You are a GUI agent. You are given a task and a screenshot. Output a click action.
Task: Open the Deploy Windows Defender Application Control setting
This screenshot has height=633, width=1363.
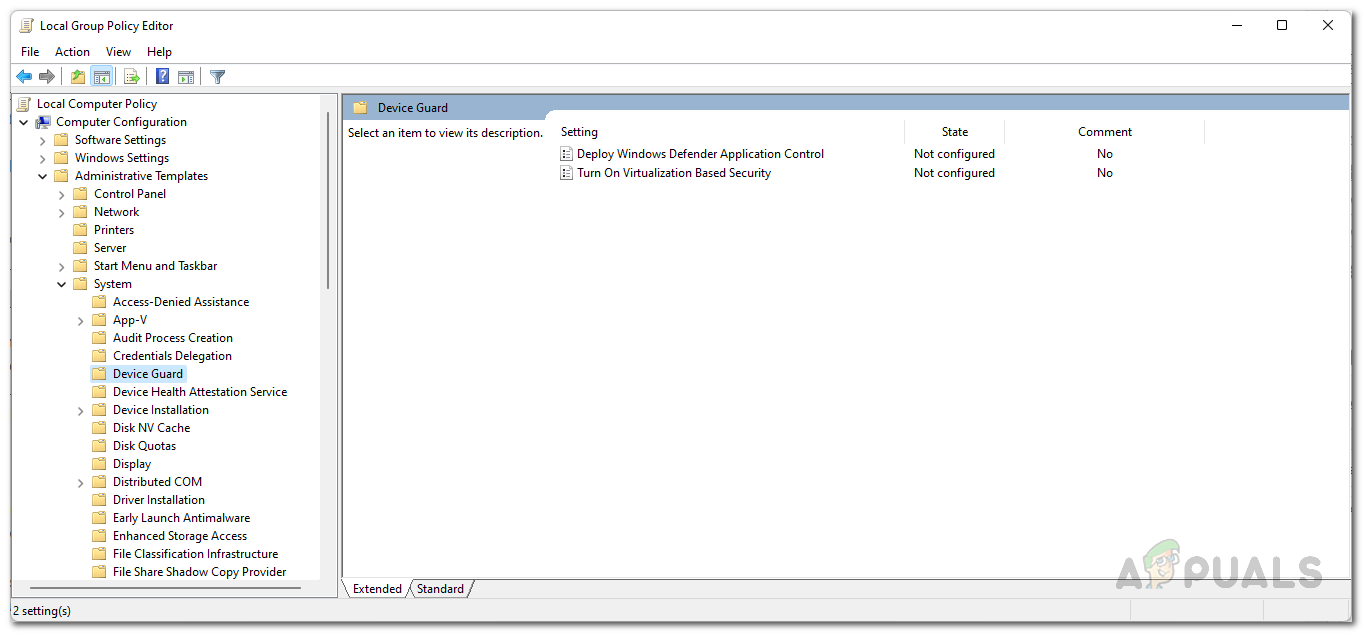tap(697, 153)
